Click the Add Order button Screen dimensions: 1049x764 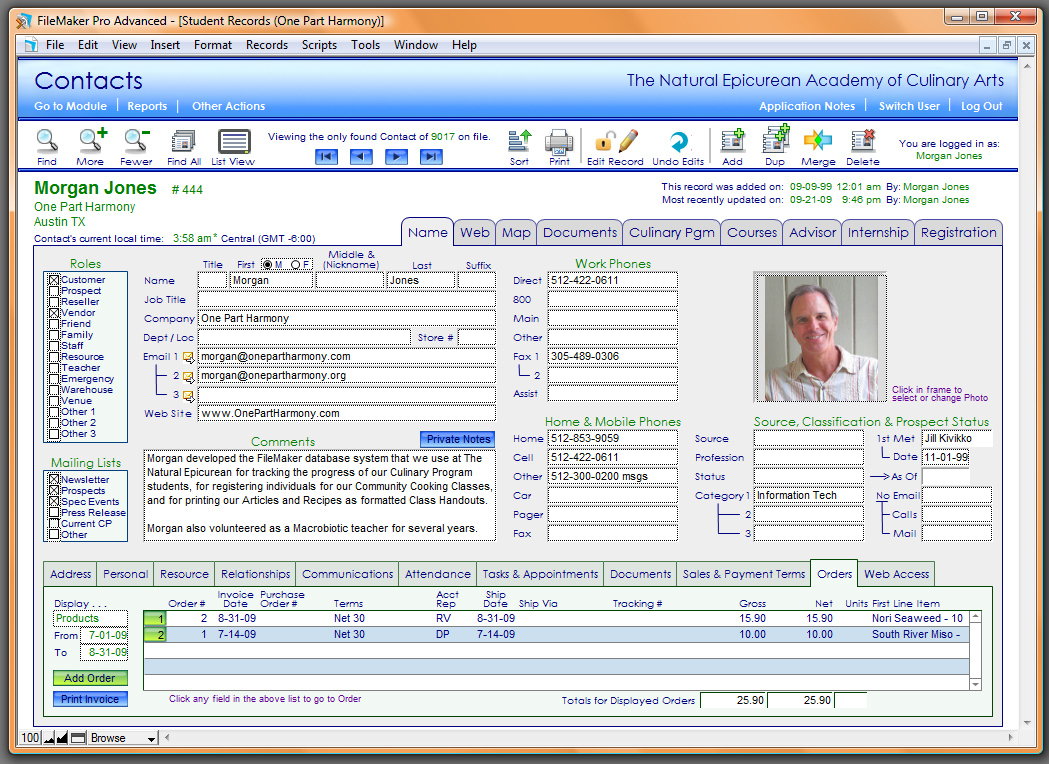(x=90, y=678)
